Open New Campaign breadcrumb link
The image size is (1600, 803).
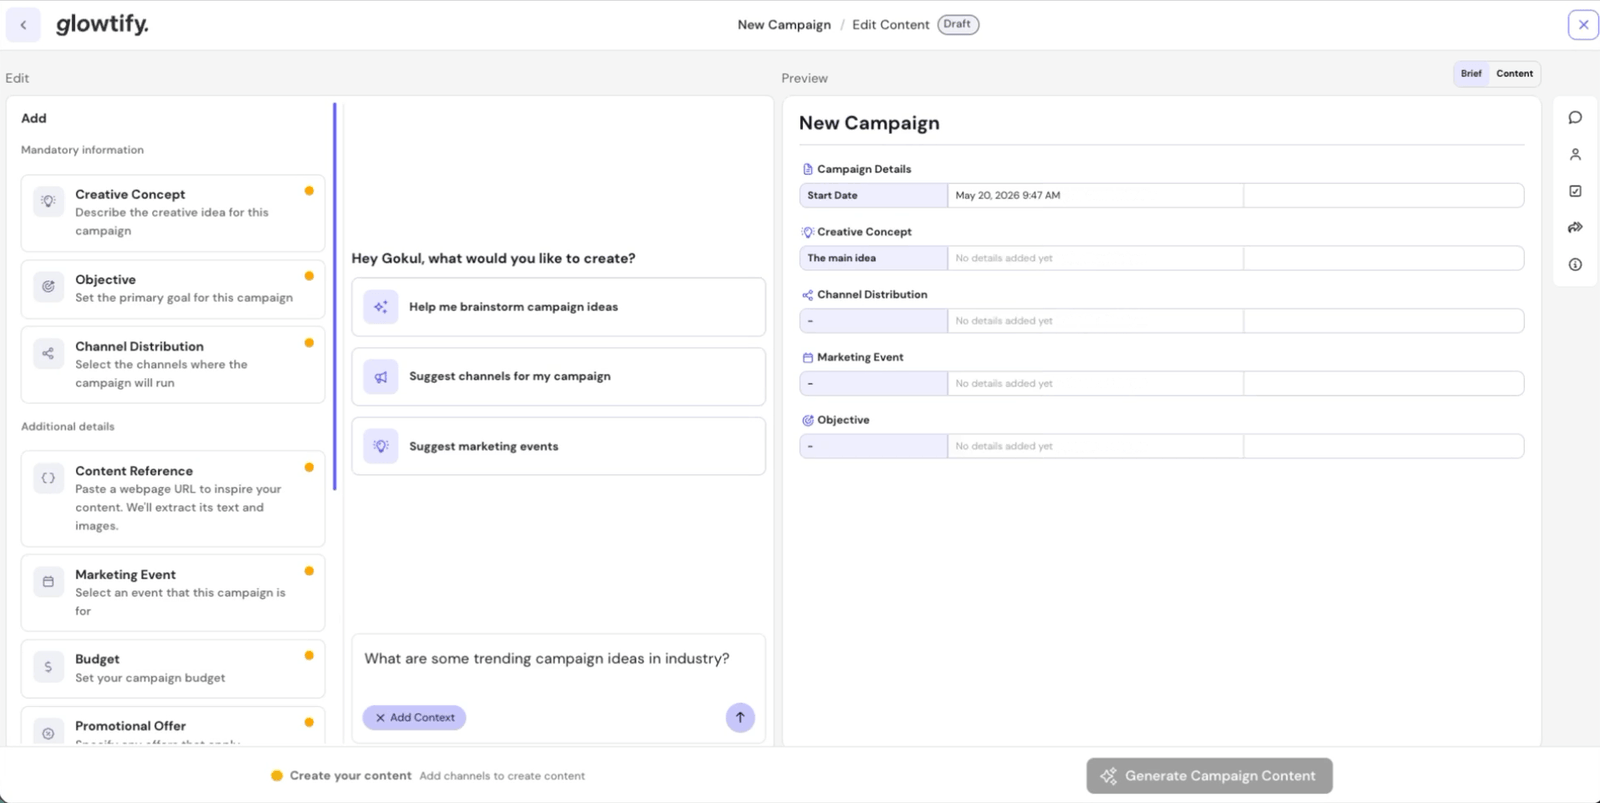pos(784,25)
